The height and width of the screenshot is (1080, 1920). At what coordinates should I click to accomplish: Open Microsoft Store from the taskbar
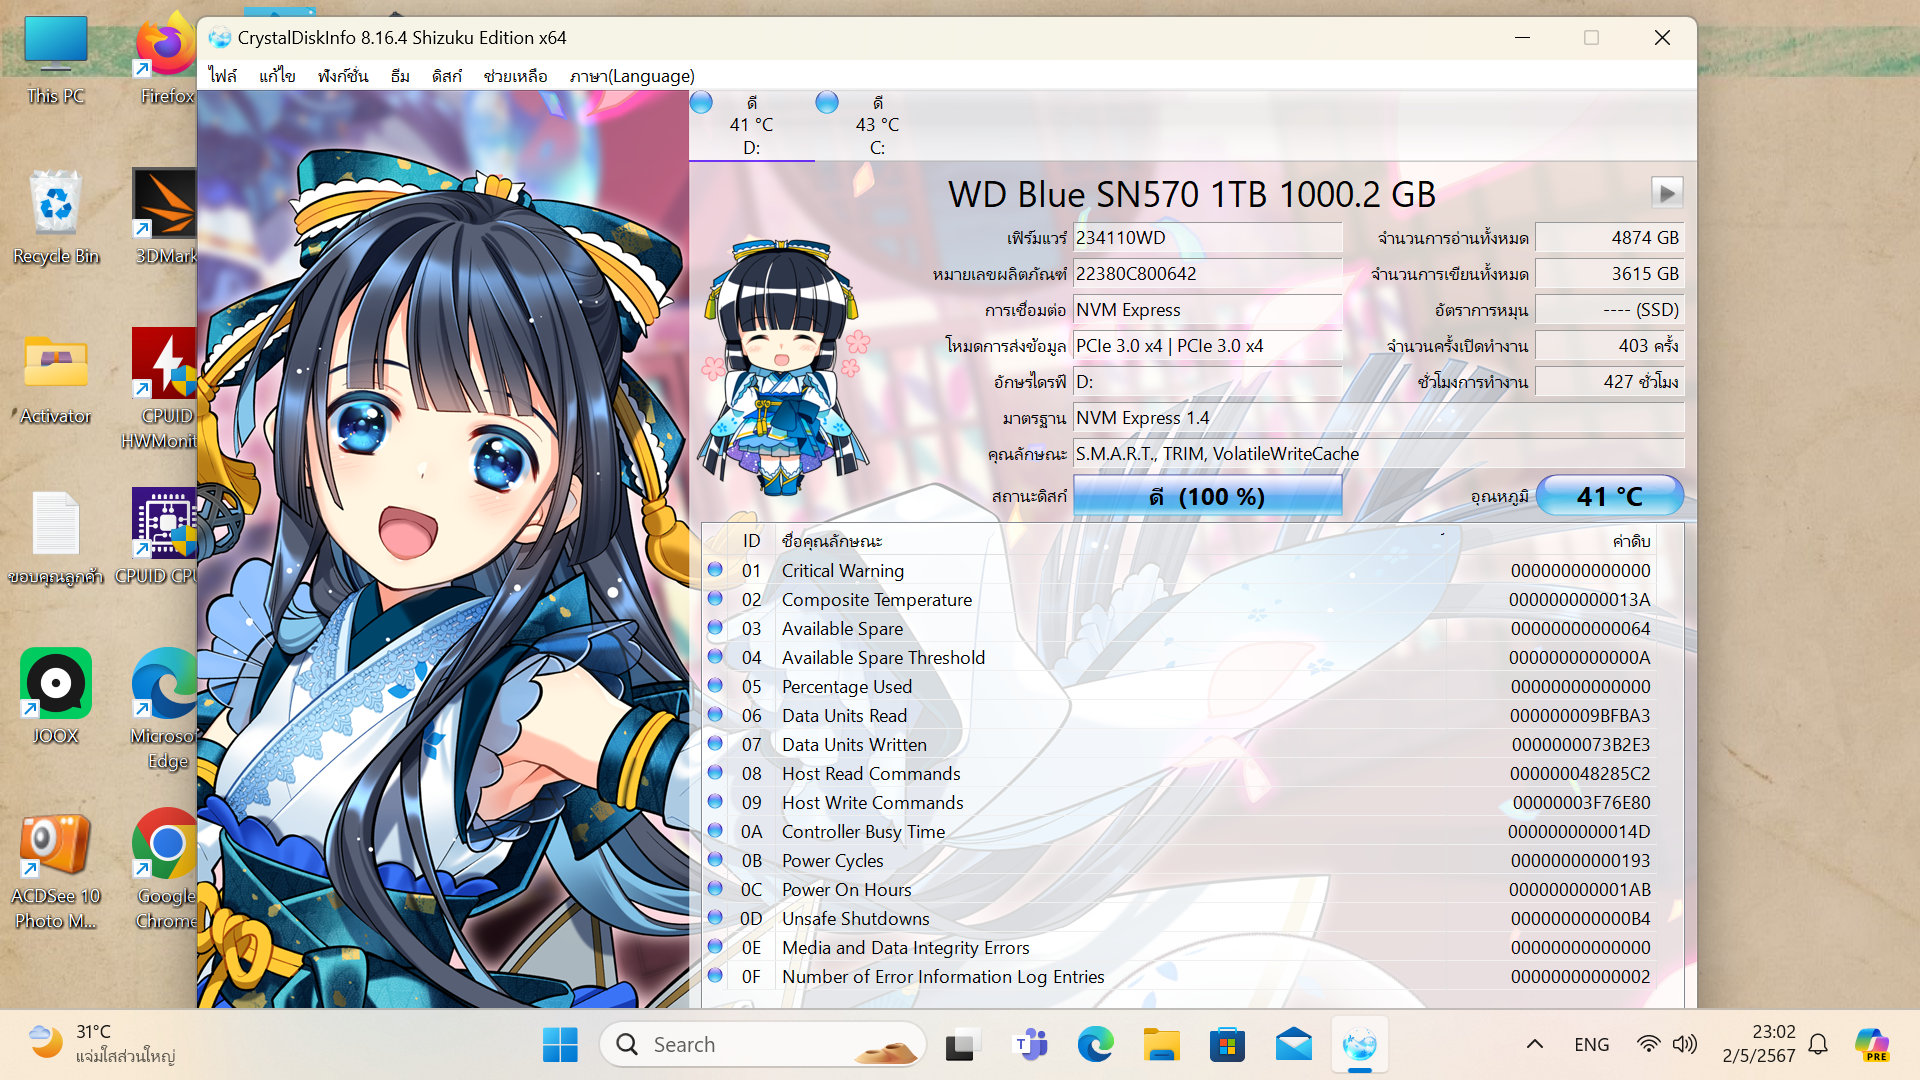(x=1227, y=1045)
